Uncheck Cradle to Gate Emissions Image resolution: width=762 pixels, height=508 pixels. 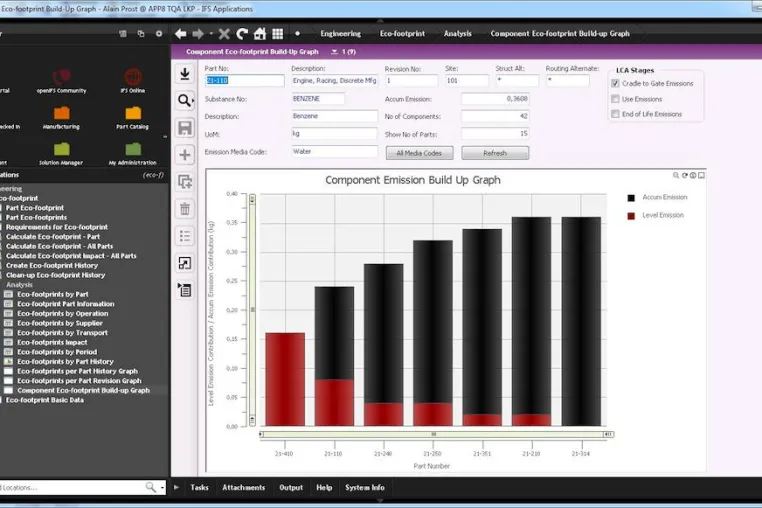615,84
